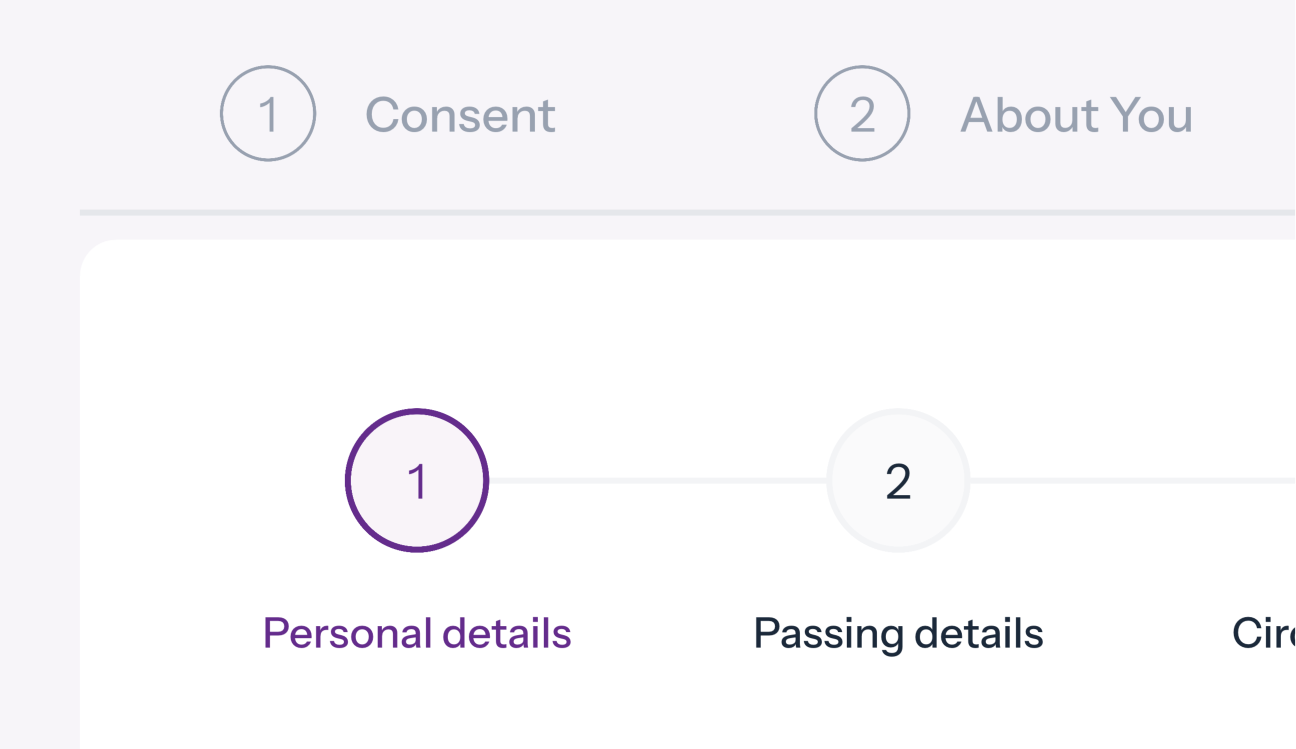Image resolution: width=1296 pixels, height=749 pixels.
Task: Click the partially visible third step label
Action: (x=1264, y=633)
